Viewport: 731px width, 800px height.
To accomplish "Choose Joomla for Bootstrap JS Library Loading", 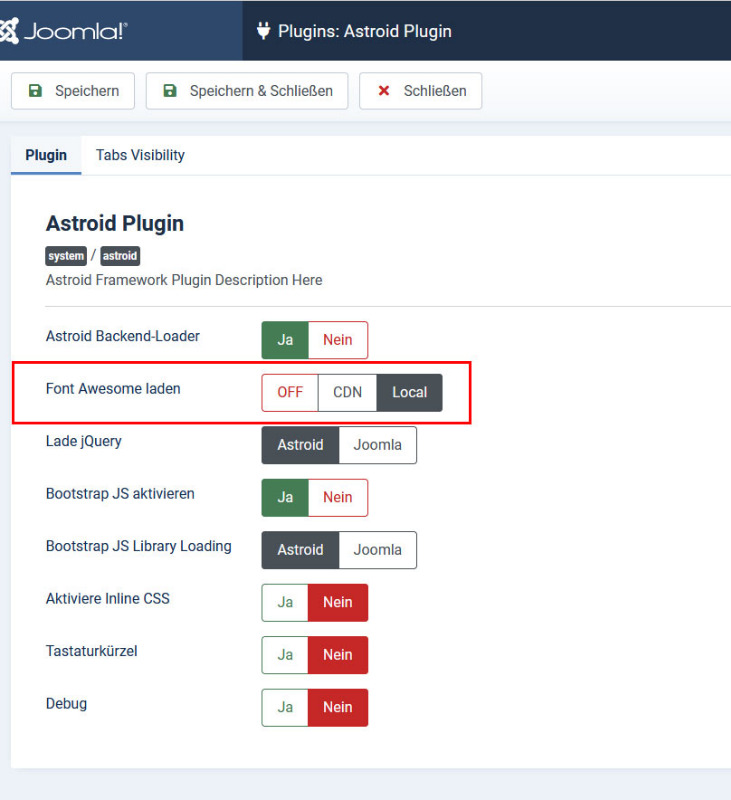I will tap(377, 550).
